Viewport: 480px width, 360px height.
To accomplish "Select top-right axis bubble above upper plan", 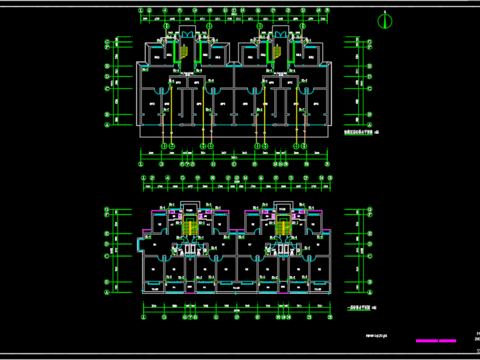I will [327, 10].
